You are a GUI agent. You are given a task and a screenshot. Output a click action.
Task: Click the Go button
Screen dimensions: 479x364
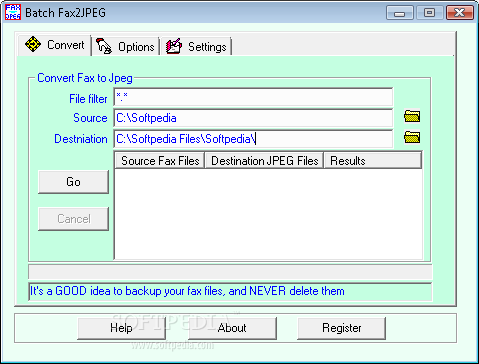(x=74, y=182)
